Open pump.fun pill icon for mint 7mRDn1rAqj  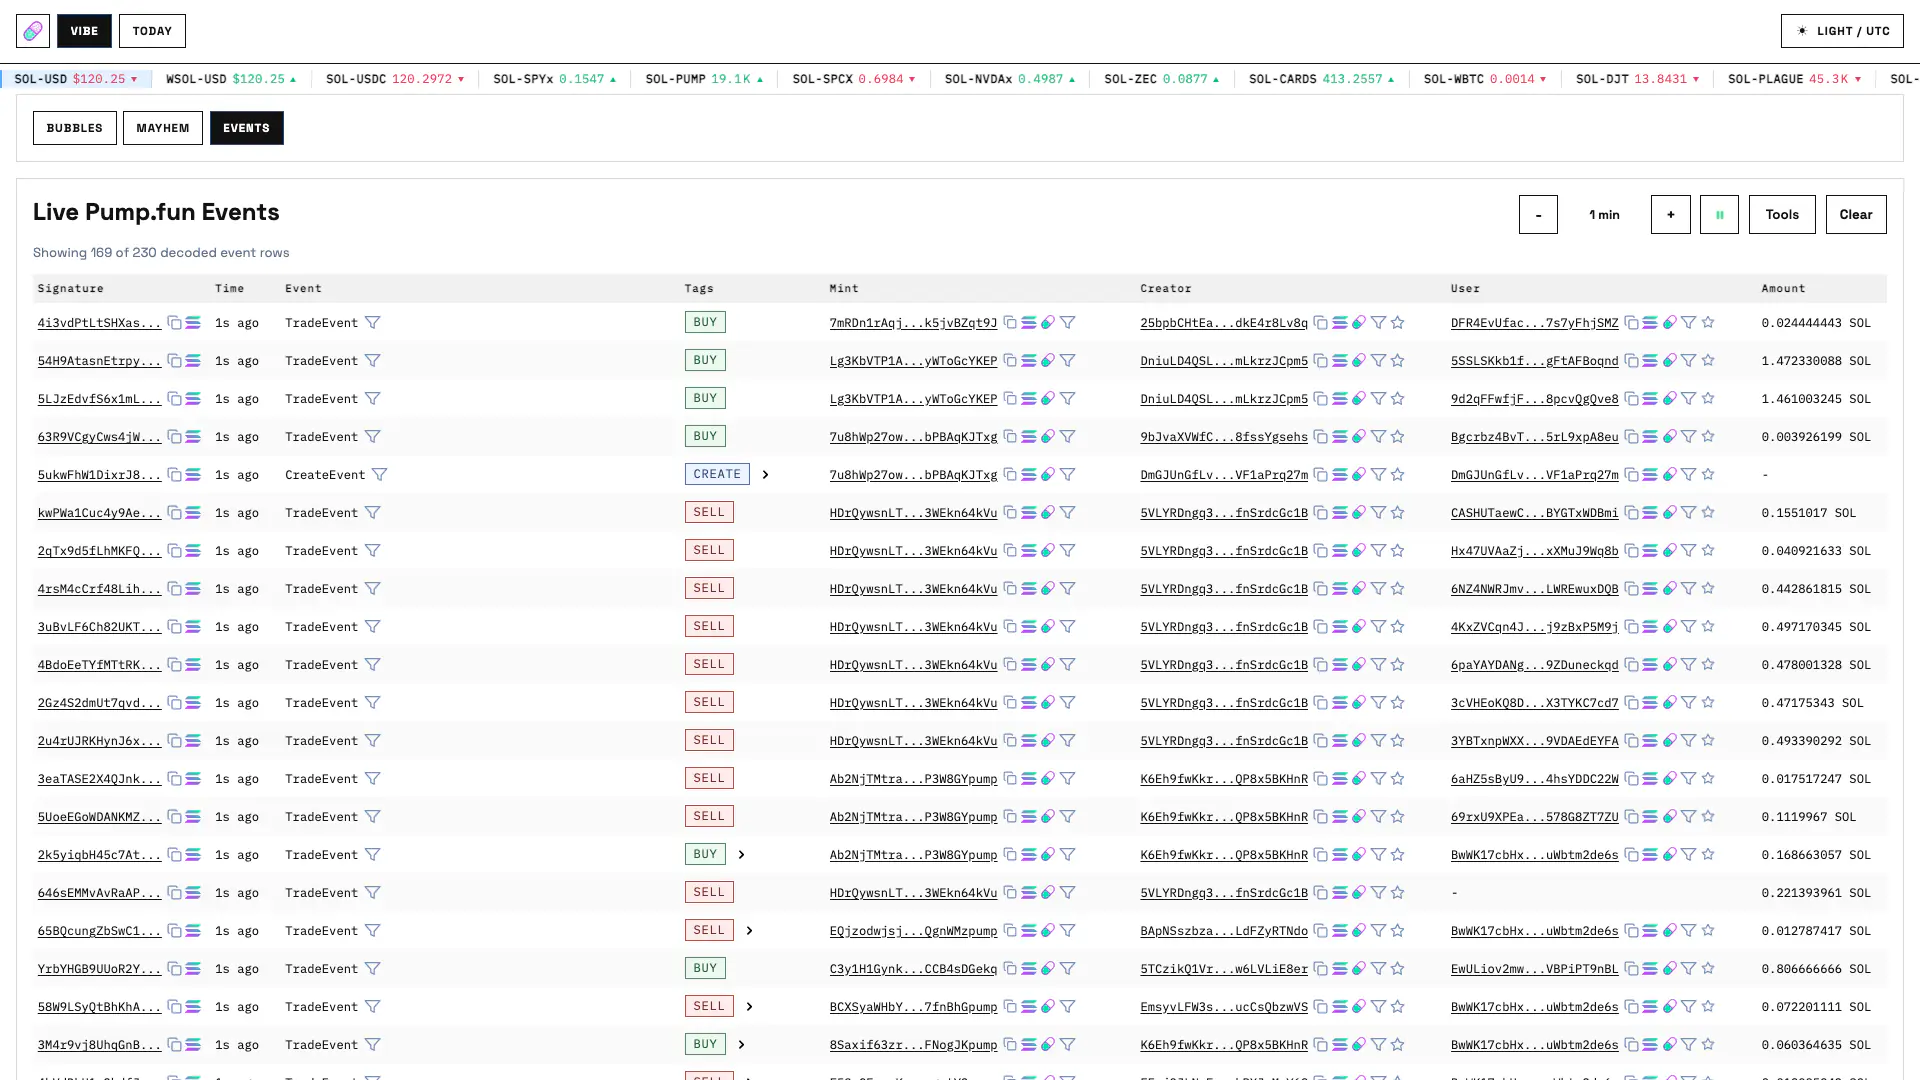[1048, 323]
